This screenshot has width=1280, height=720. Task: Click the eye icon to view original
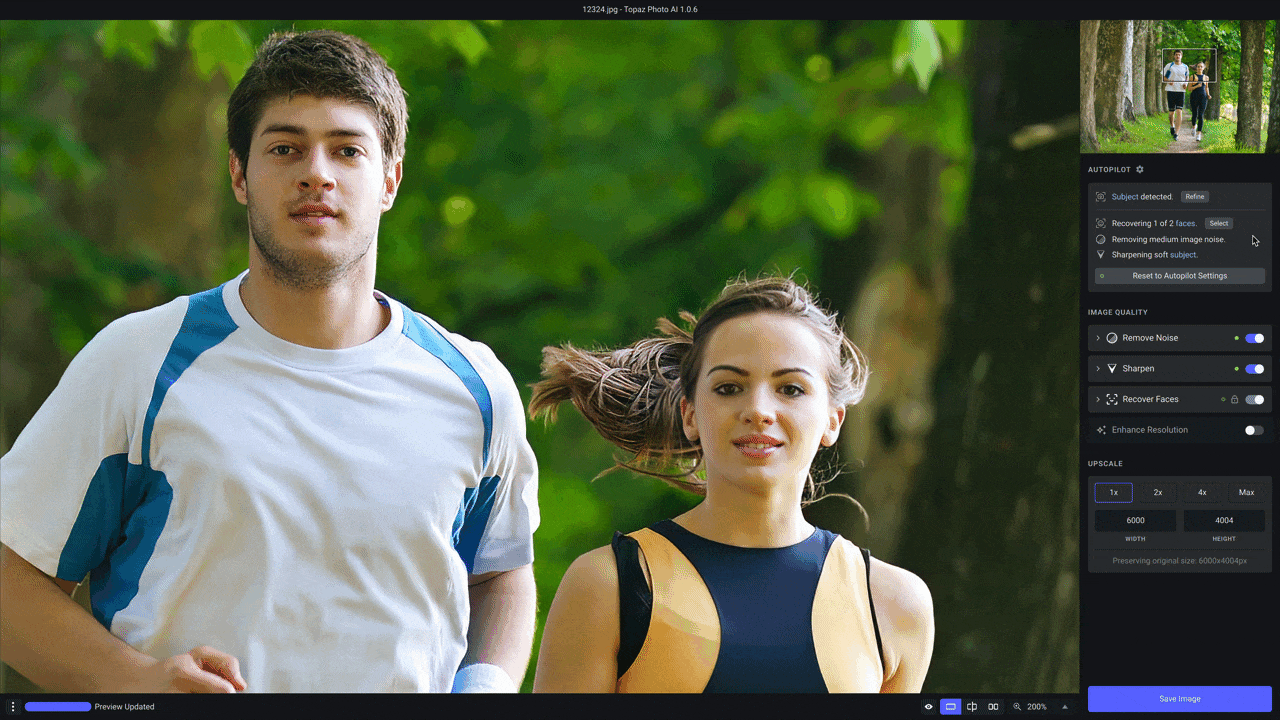coord(928,707)
